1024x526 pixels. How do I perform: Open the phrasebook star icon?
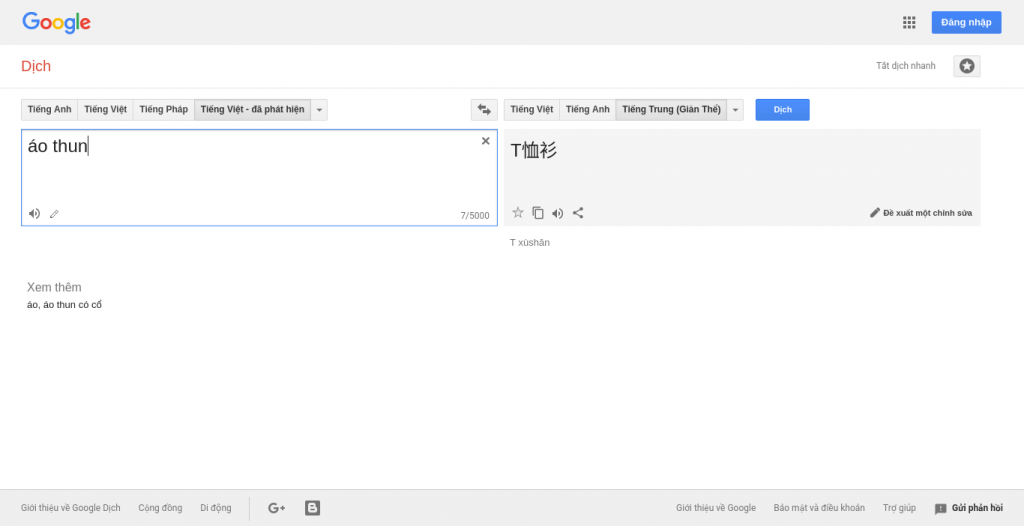tap(967, 66)
